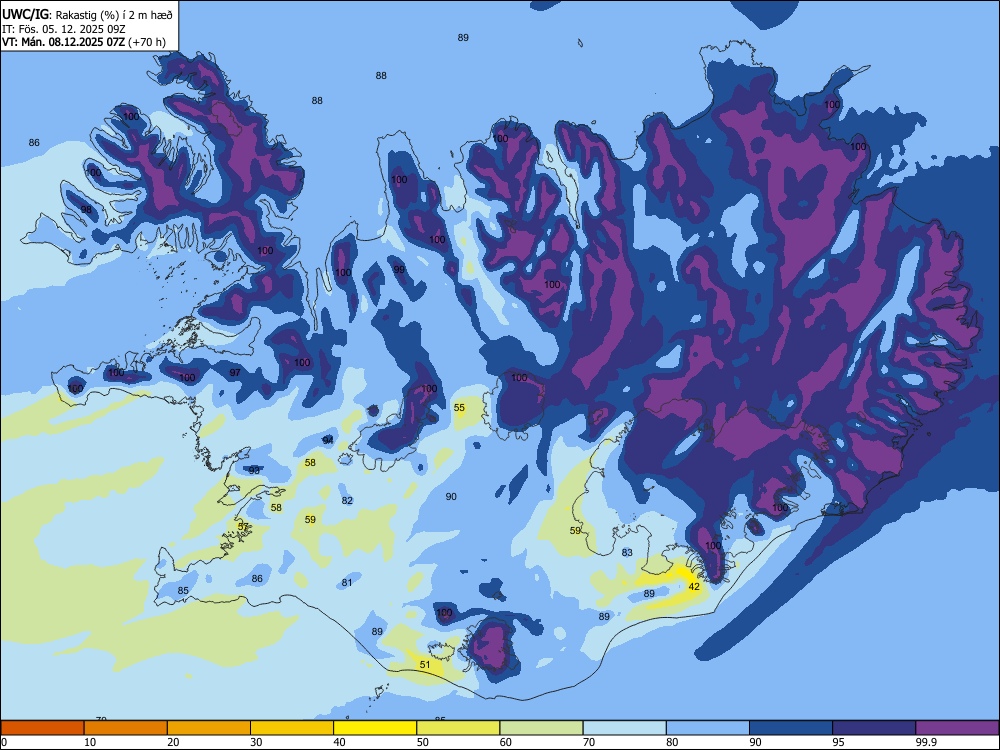Image resolution: width=1000 pixels, height=750 pixels.
Task: Click the 'VT: Mán. 08.12.2025 07Z (+70 h)' line
Action: tap(84, 42)
